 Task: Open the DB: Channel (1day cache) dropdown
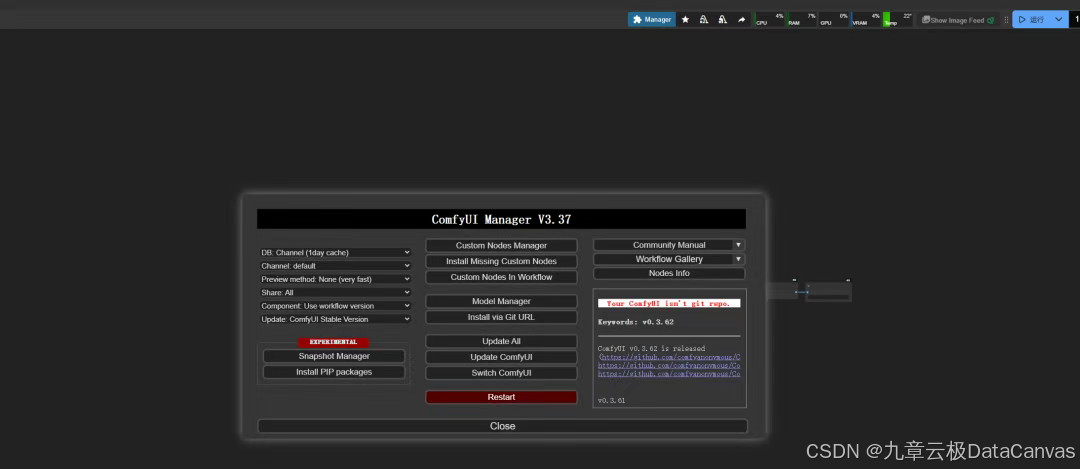point(335,253)
